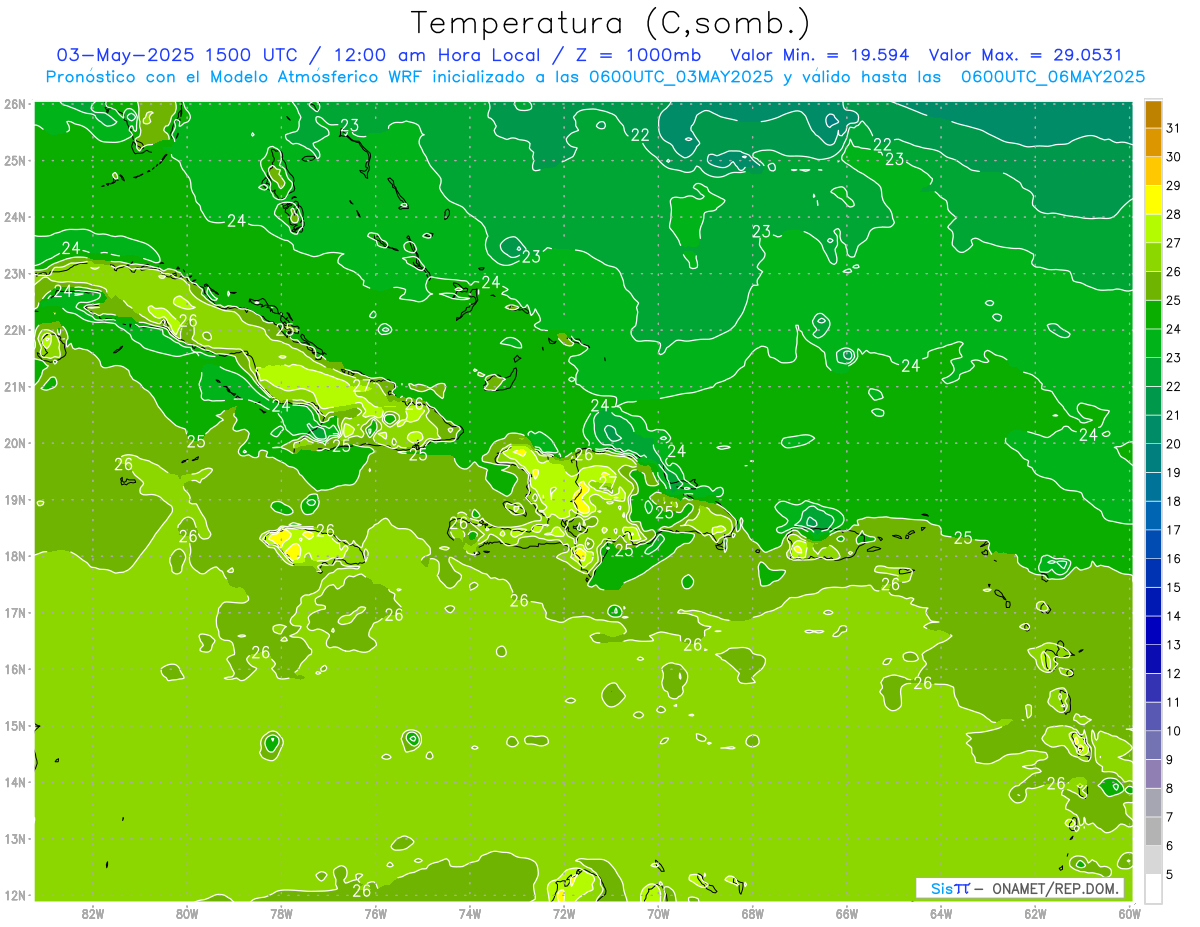
Task: Click the "23N" latitude axis label
Action: pos(14,273)
